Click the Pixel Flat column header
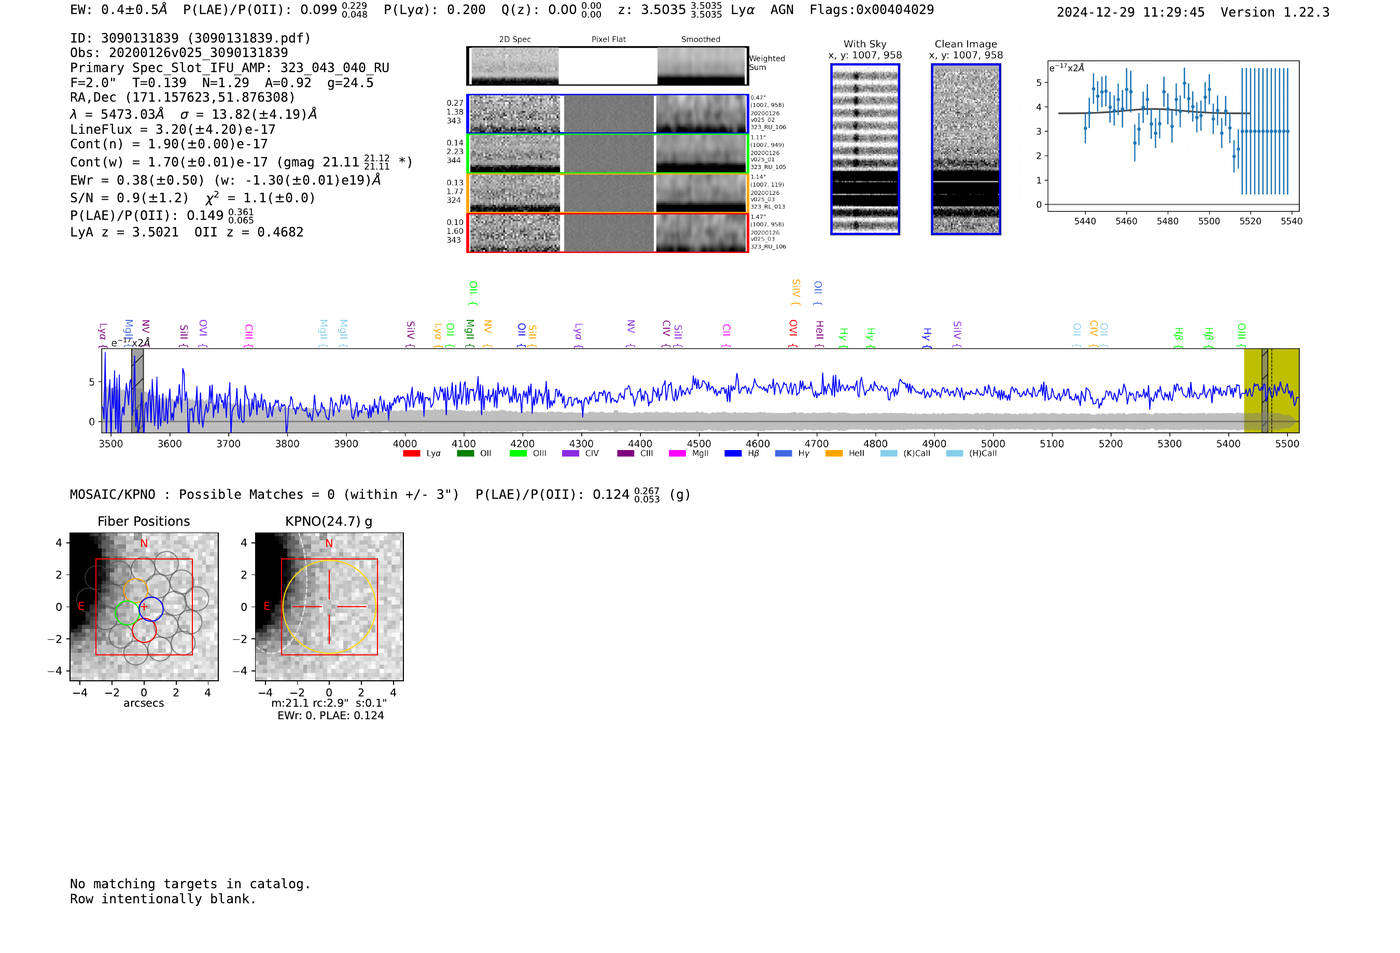1400x953 pixels. coord(608,40)
